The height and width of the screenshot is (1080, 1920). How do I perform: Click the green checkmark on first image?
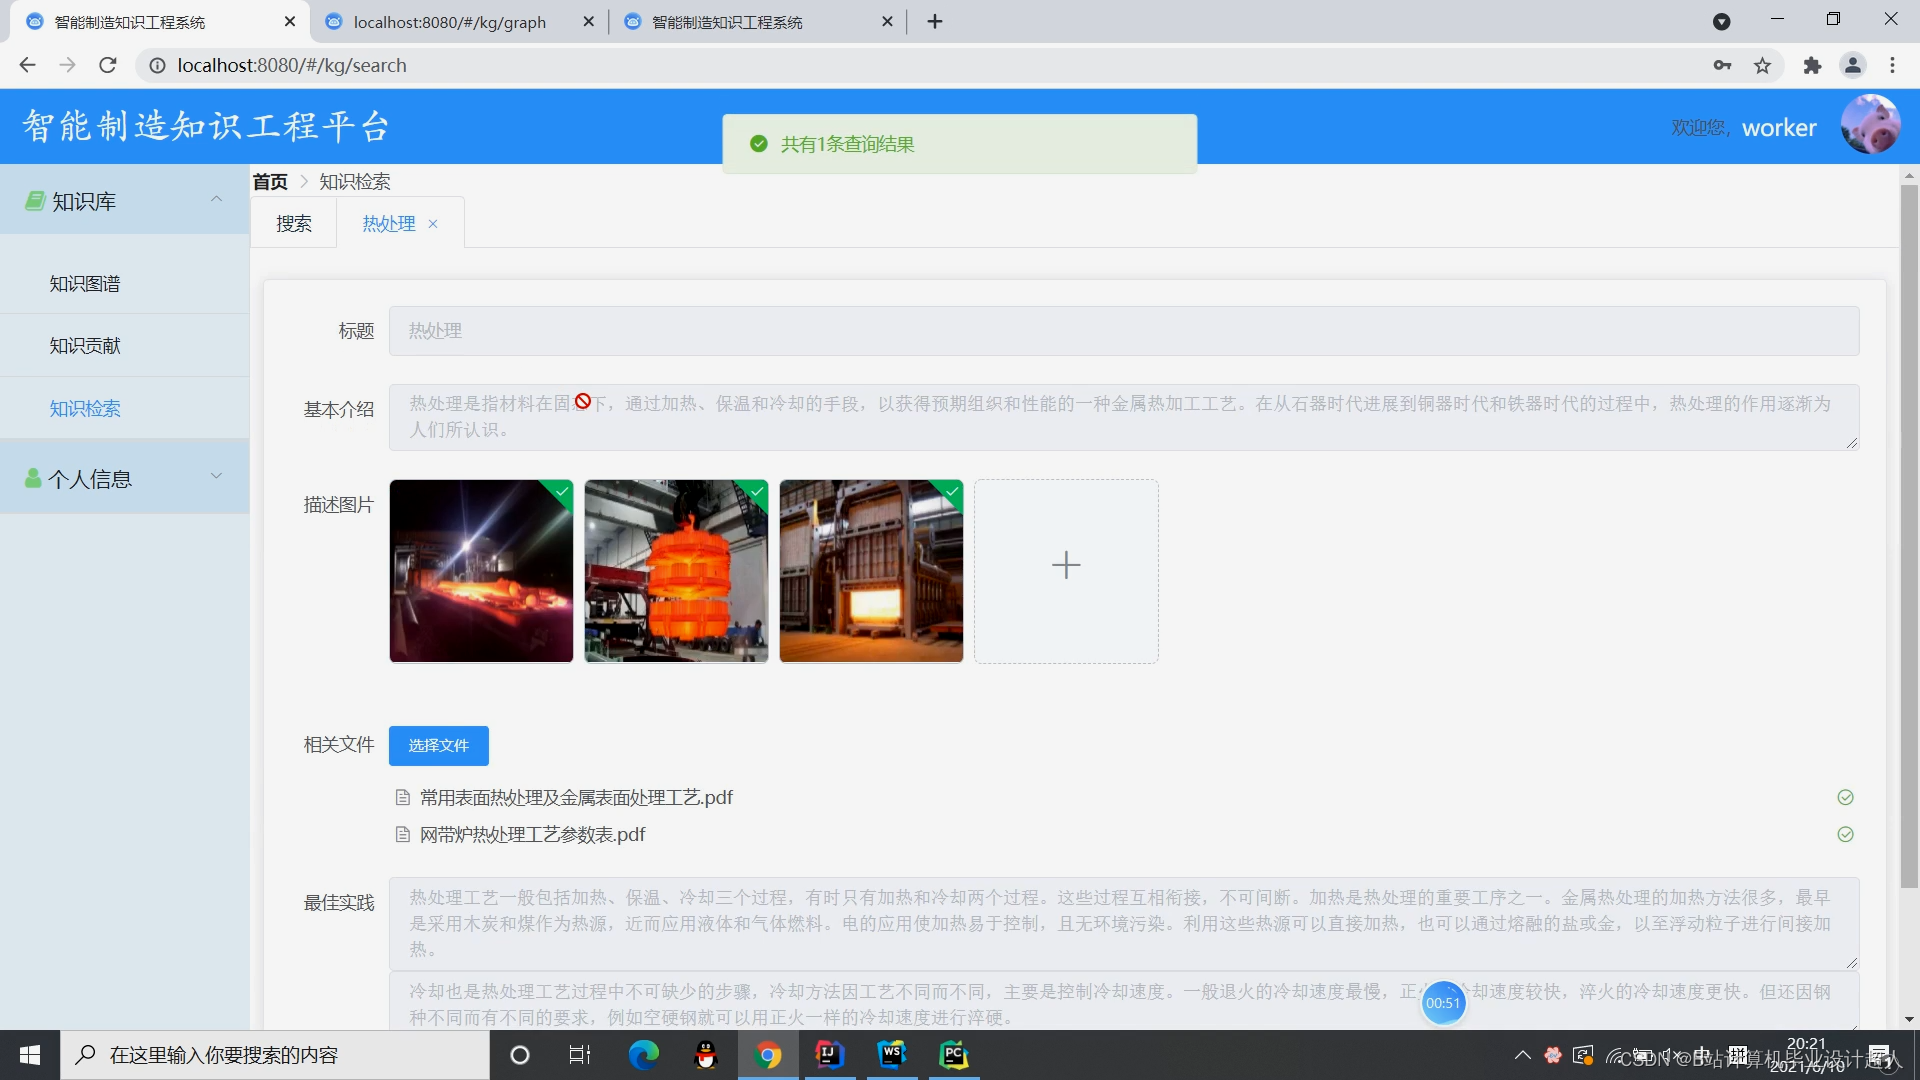click(562, 491)
